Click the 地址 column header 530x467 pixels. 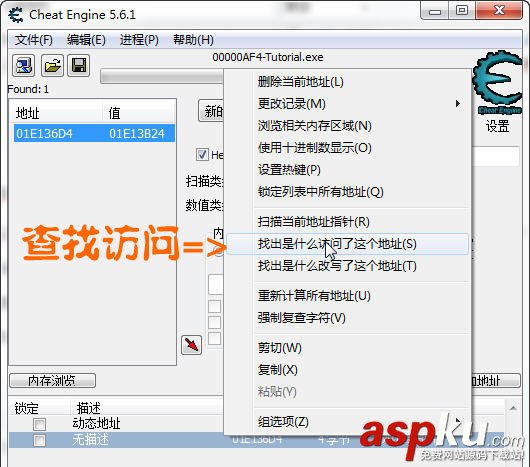tap(27, 113)
